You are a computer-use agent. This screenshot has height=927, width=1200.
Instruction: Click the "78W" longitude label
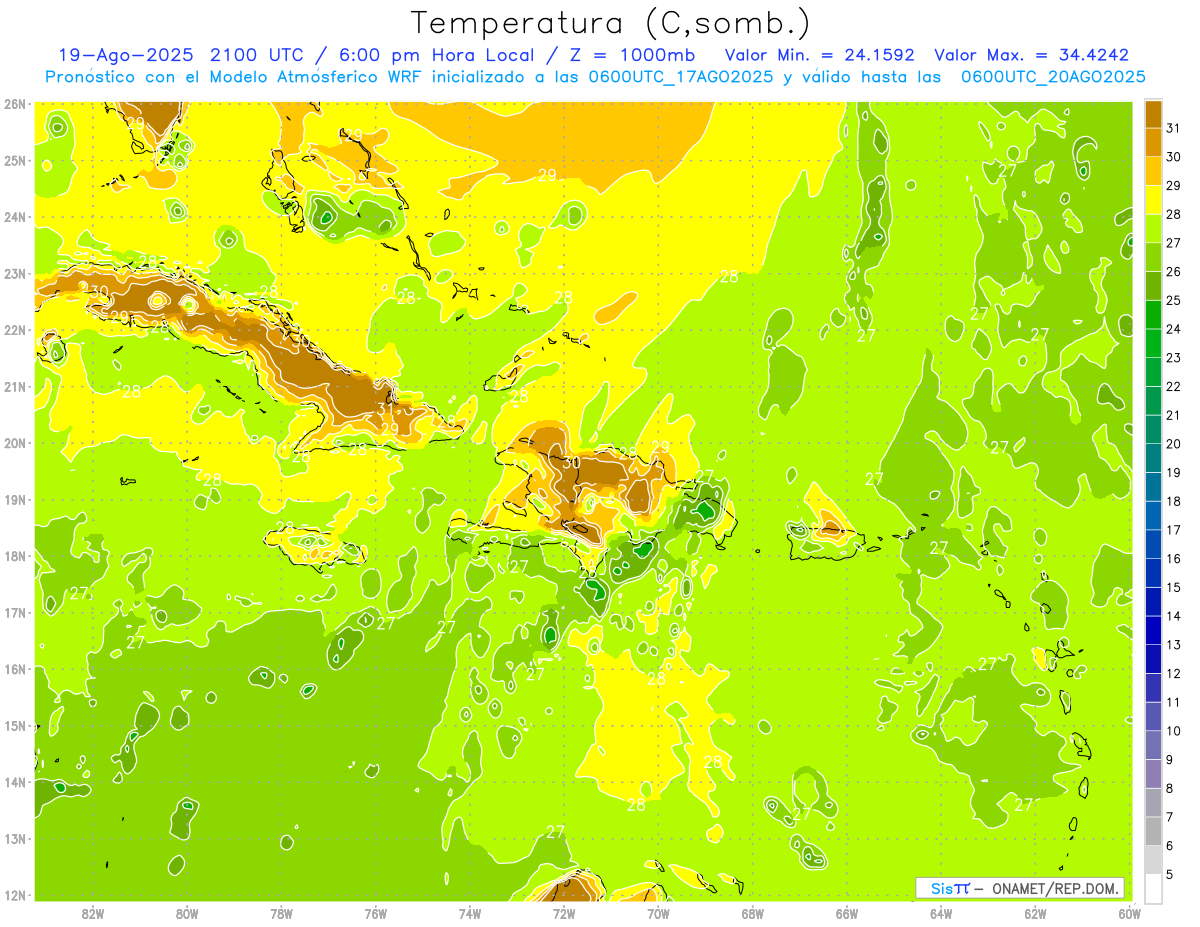pos(281,914)
